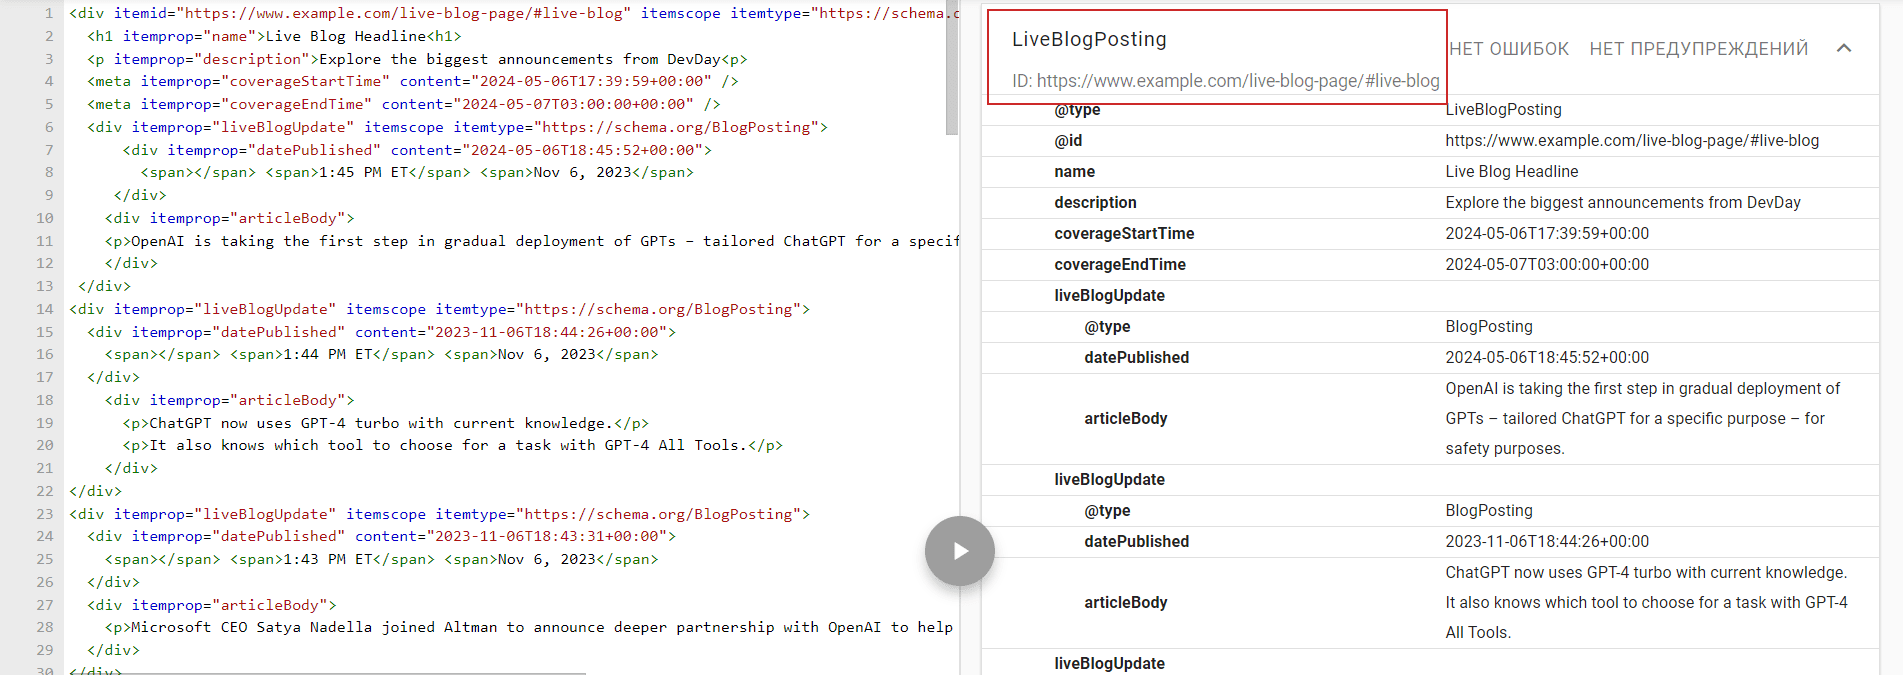Select the @id value URL
1903x675 pixels.
click(1632, 141)
